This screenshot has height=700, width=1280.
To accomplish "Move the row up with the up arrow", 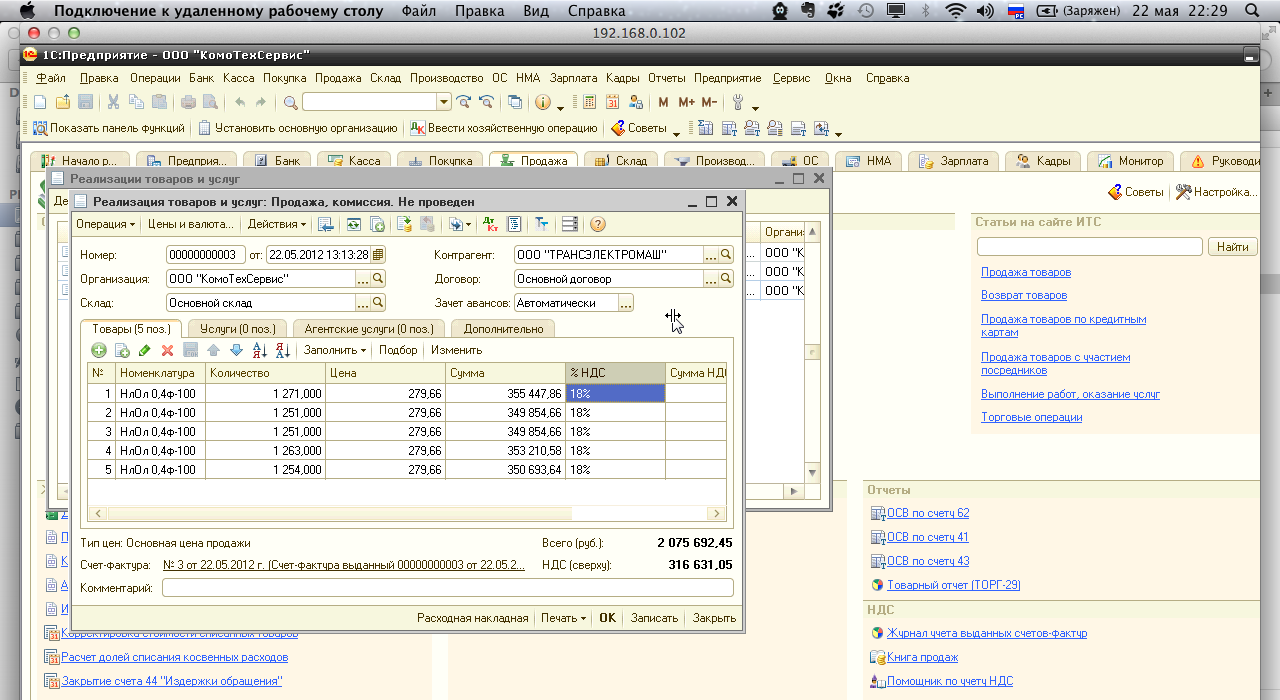I will (x=213, y=350).
